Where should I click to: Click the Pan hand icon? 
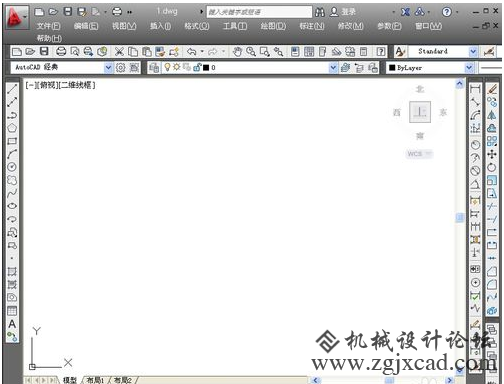[x=237, y=52]
